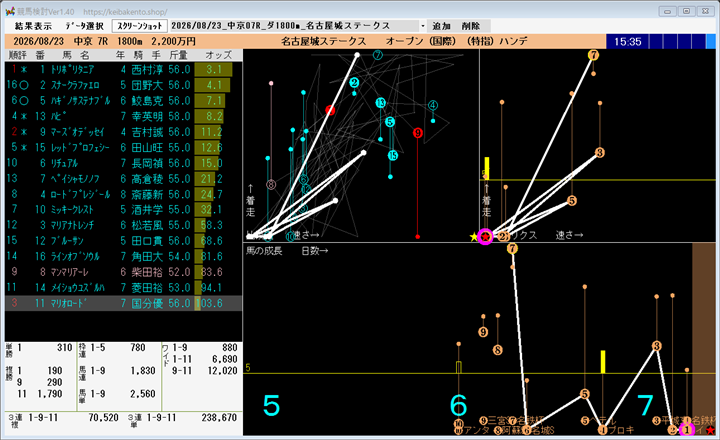Screen dimensions: 720x440
Task: Click the orange circle 7 marker atop the right chart
Action: tap(593, 55)
